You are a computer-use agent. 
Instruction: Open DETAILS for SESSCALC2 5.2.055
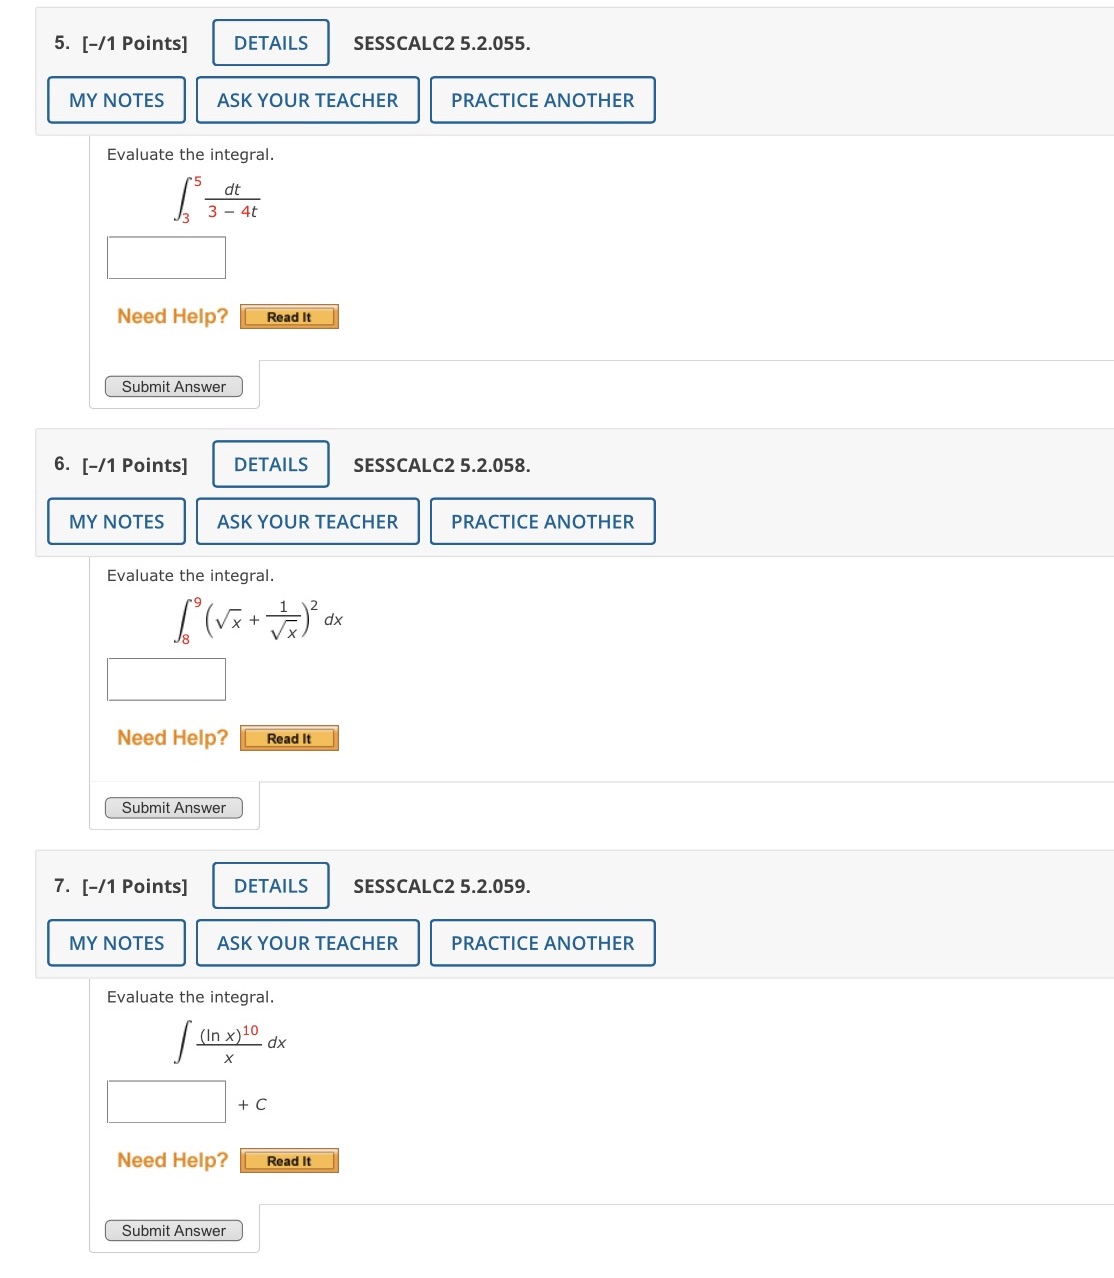pos(269,42)
